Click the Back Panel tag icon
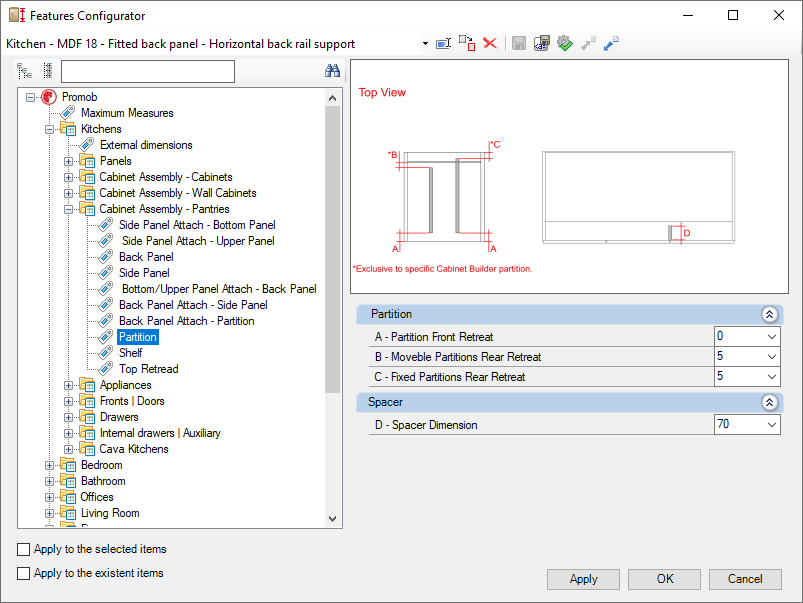Image resolution: width=803 pixels, height=603 pixels. click(x=105, y=257)
